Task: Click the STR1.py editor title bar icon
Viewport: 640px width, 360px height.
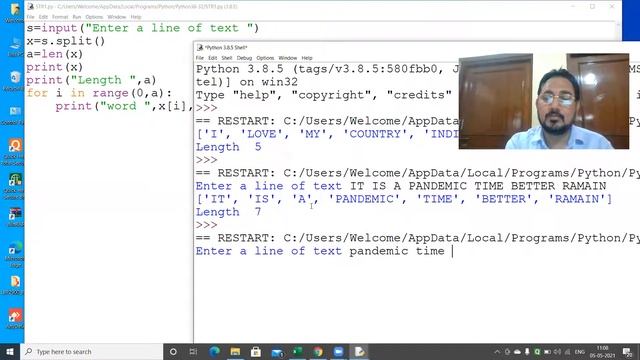Action: 31,7
